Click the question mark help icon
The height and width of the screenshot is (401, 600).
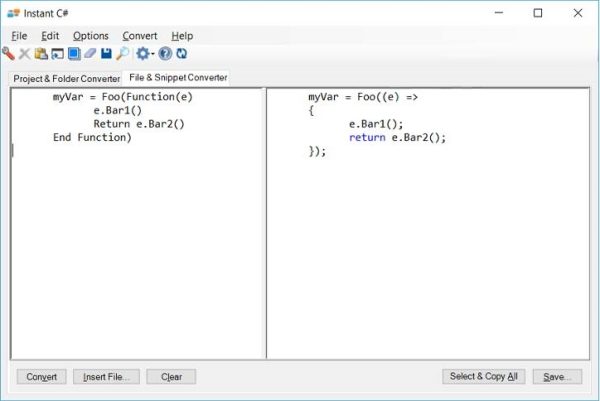(165, 54)
